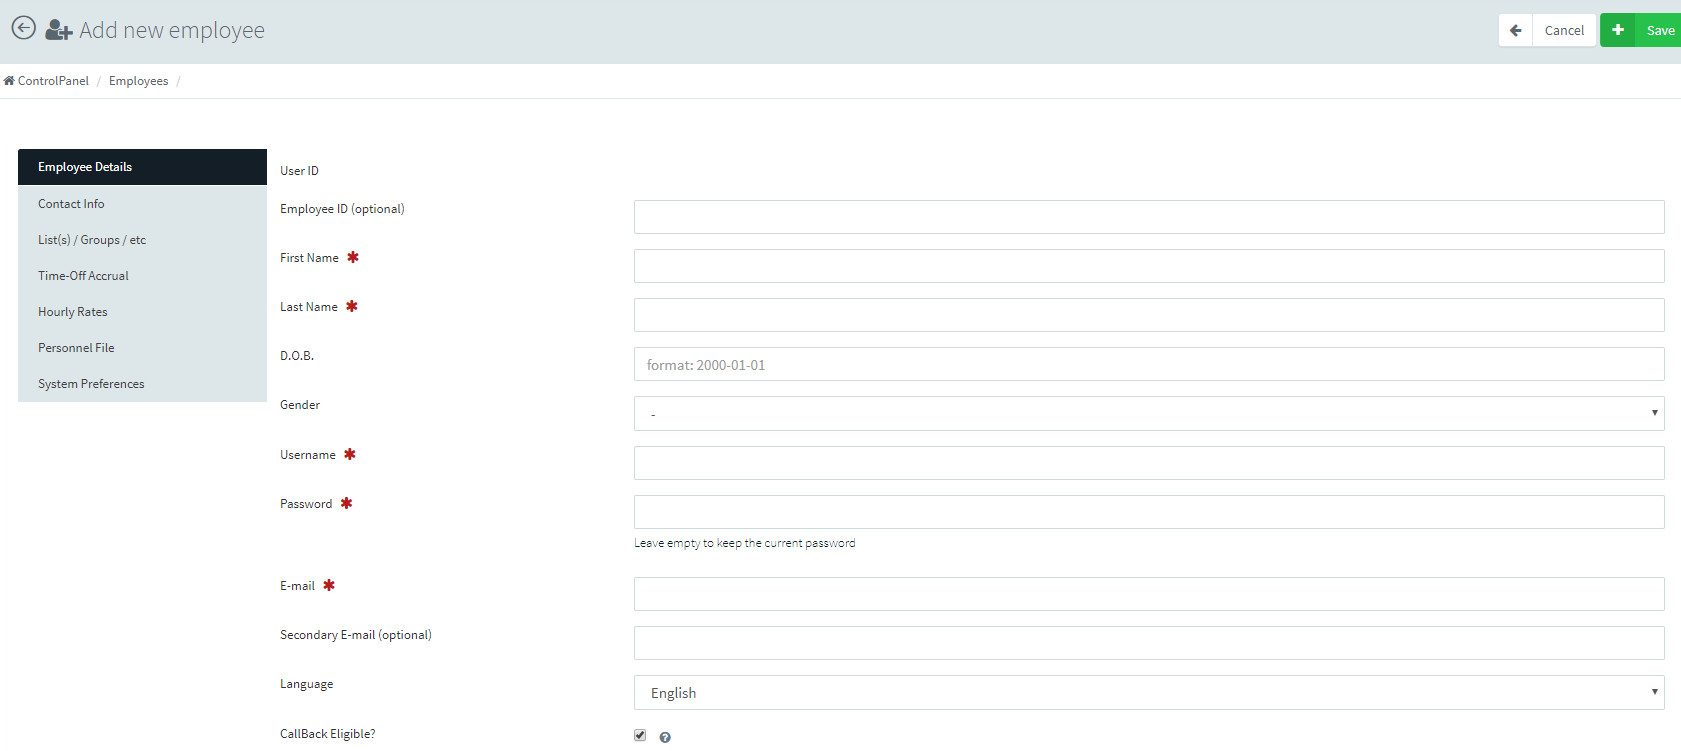Toggle the CallBack Eligible checkbox
The height and width of the screenshot is (751, 1681).
coord(640,735)
